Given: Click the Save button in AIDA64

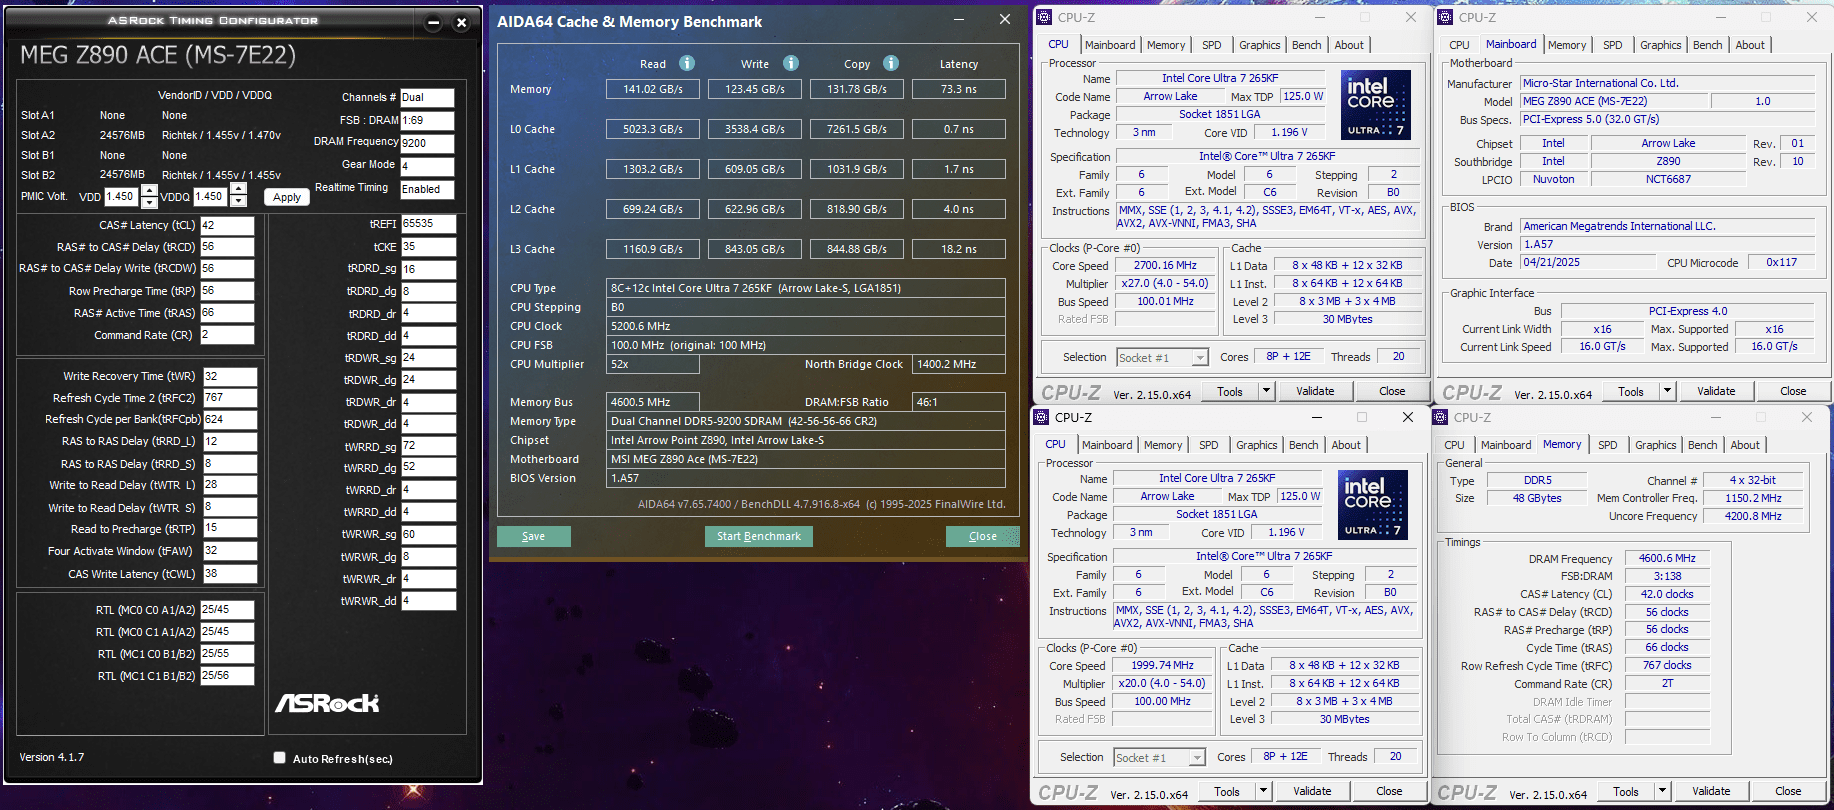Looking at the screenshot, I should 533,536.
